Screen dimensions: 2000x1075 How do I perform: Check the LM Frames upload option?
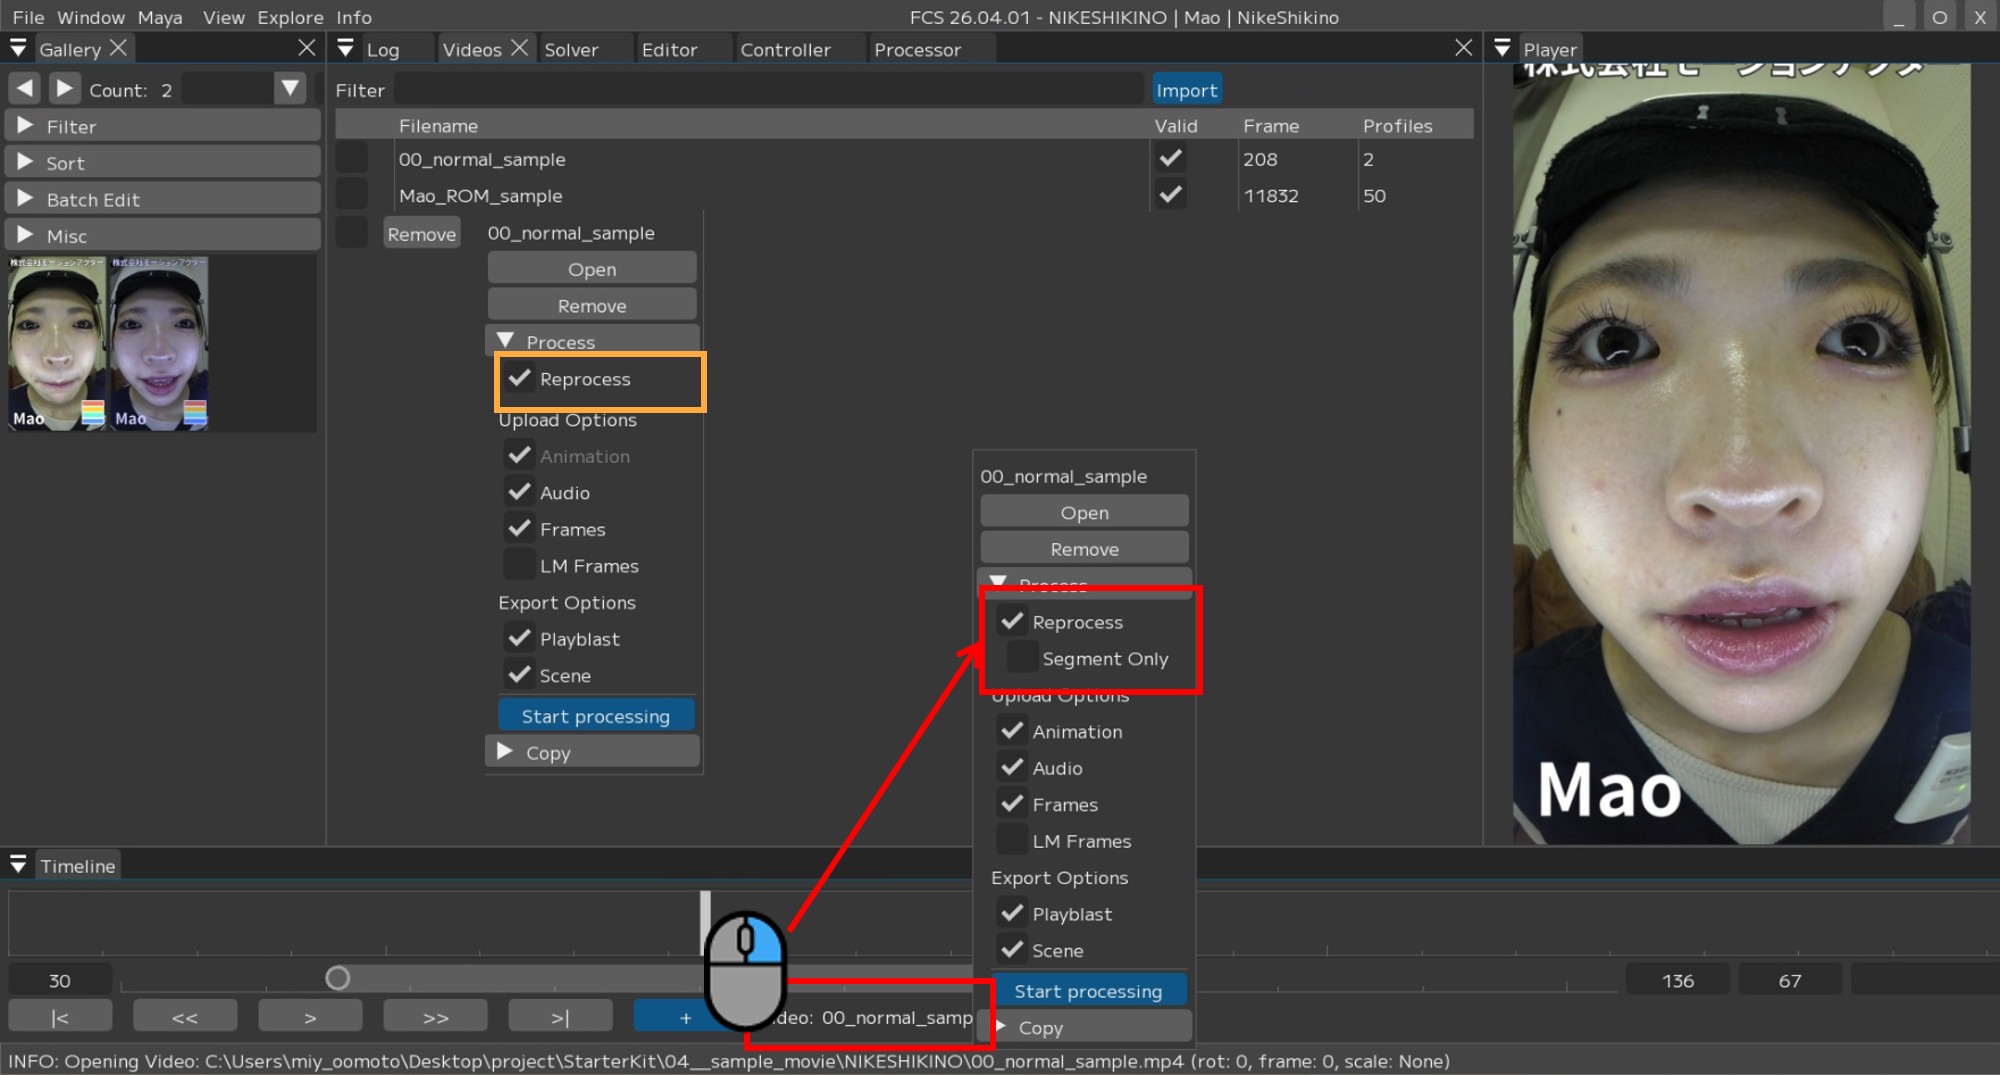point(518,564)
